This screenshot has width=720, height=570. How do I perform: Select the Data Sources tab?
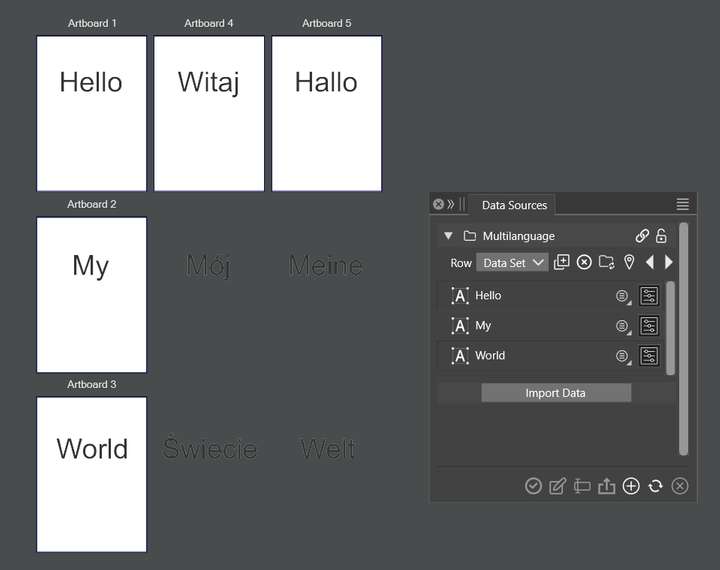(514, 205)
